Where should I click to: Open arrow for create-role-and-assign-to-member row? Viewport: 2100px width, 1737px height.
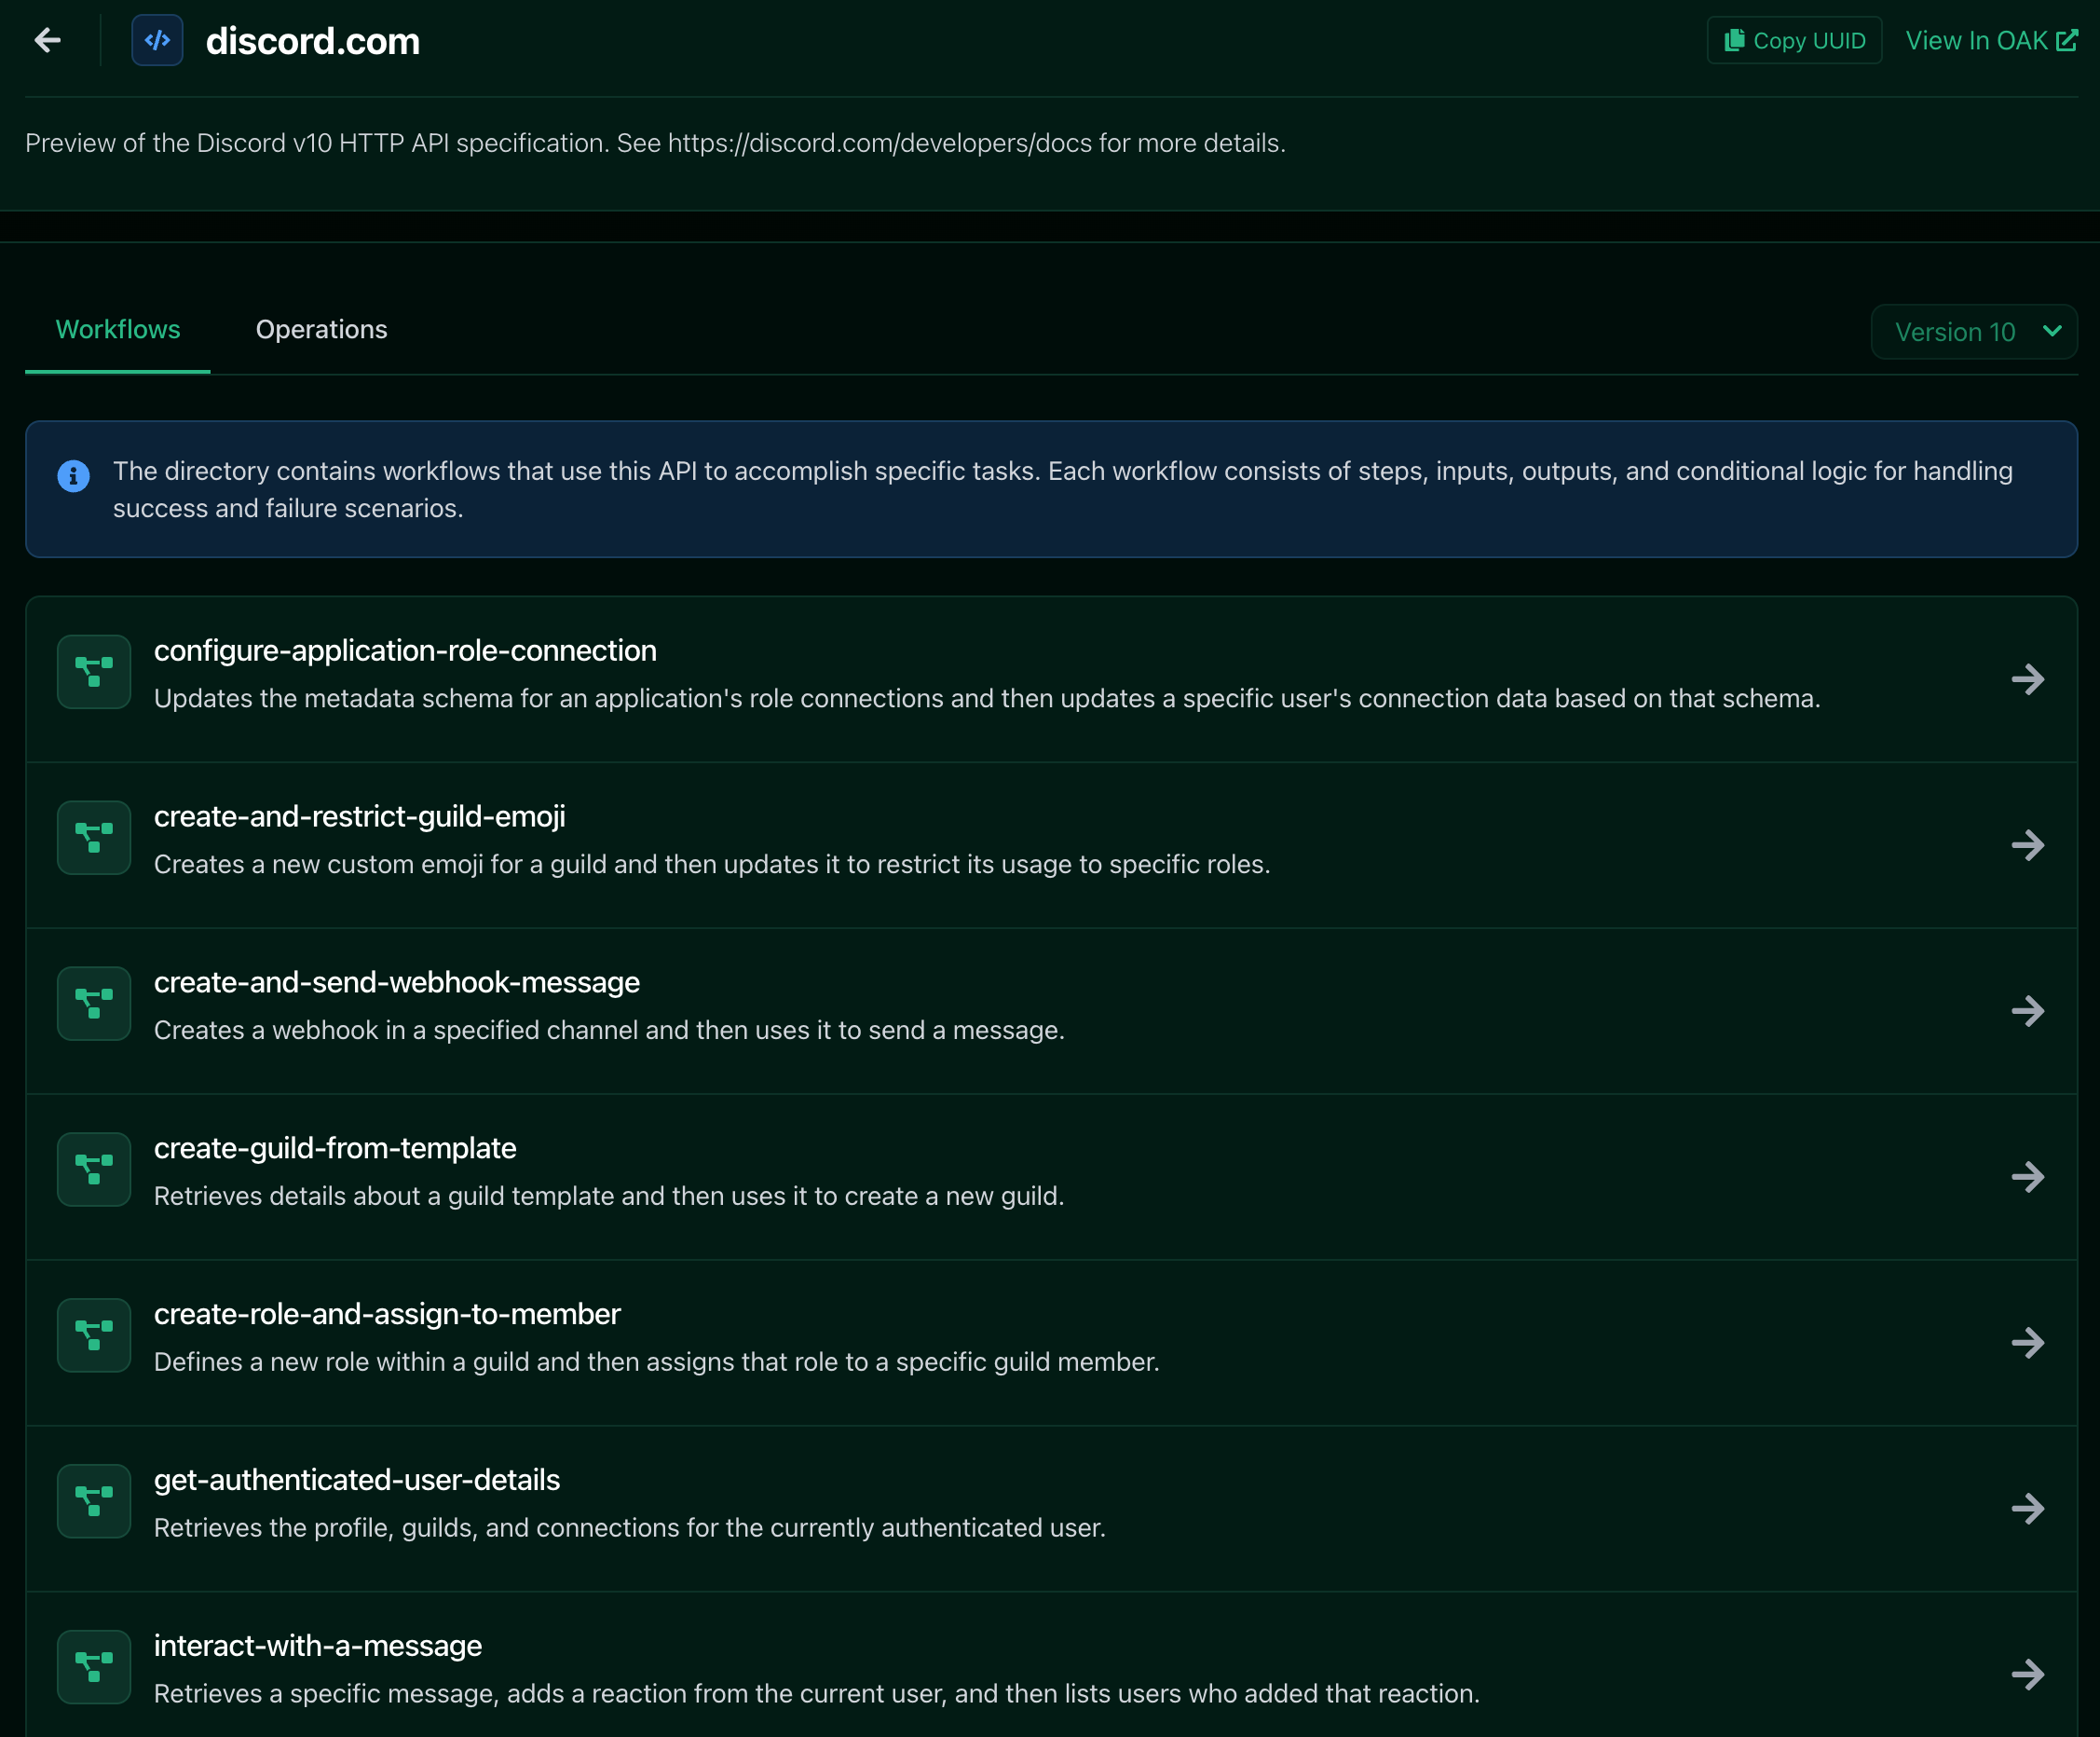tap(2028, 1344)
